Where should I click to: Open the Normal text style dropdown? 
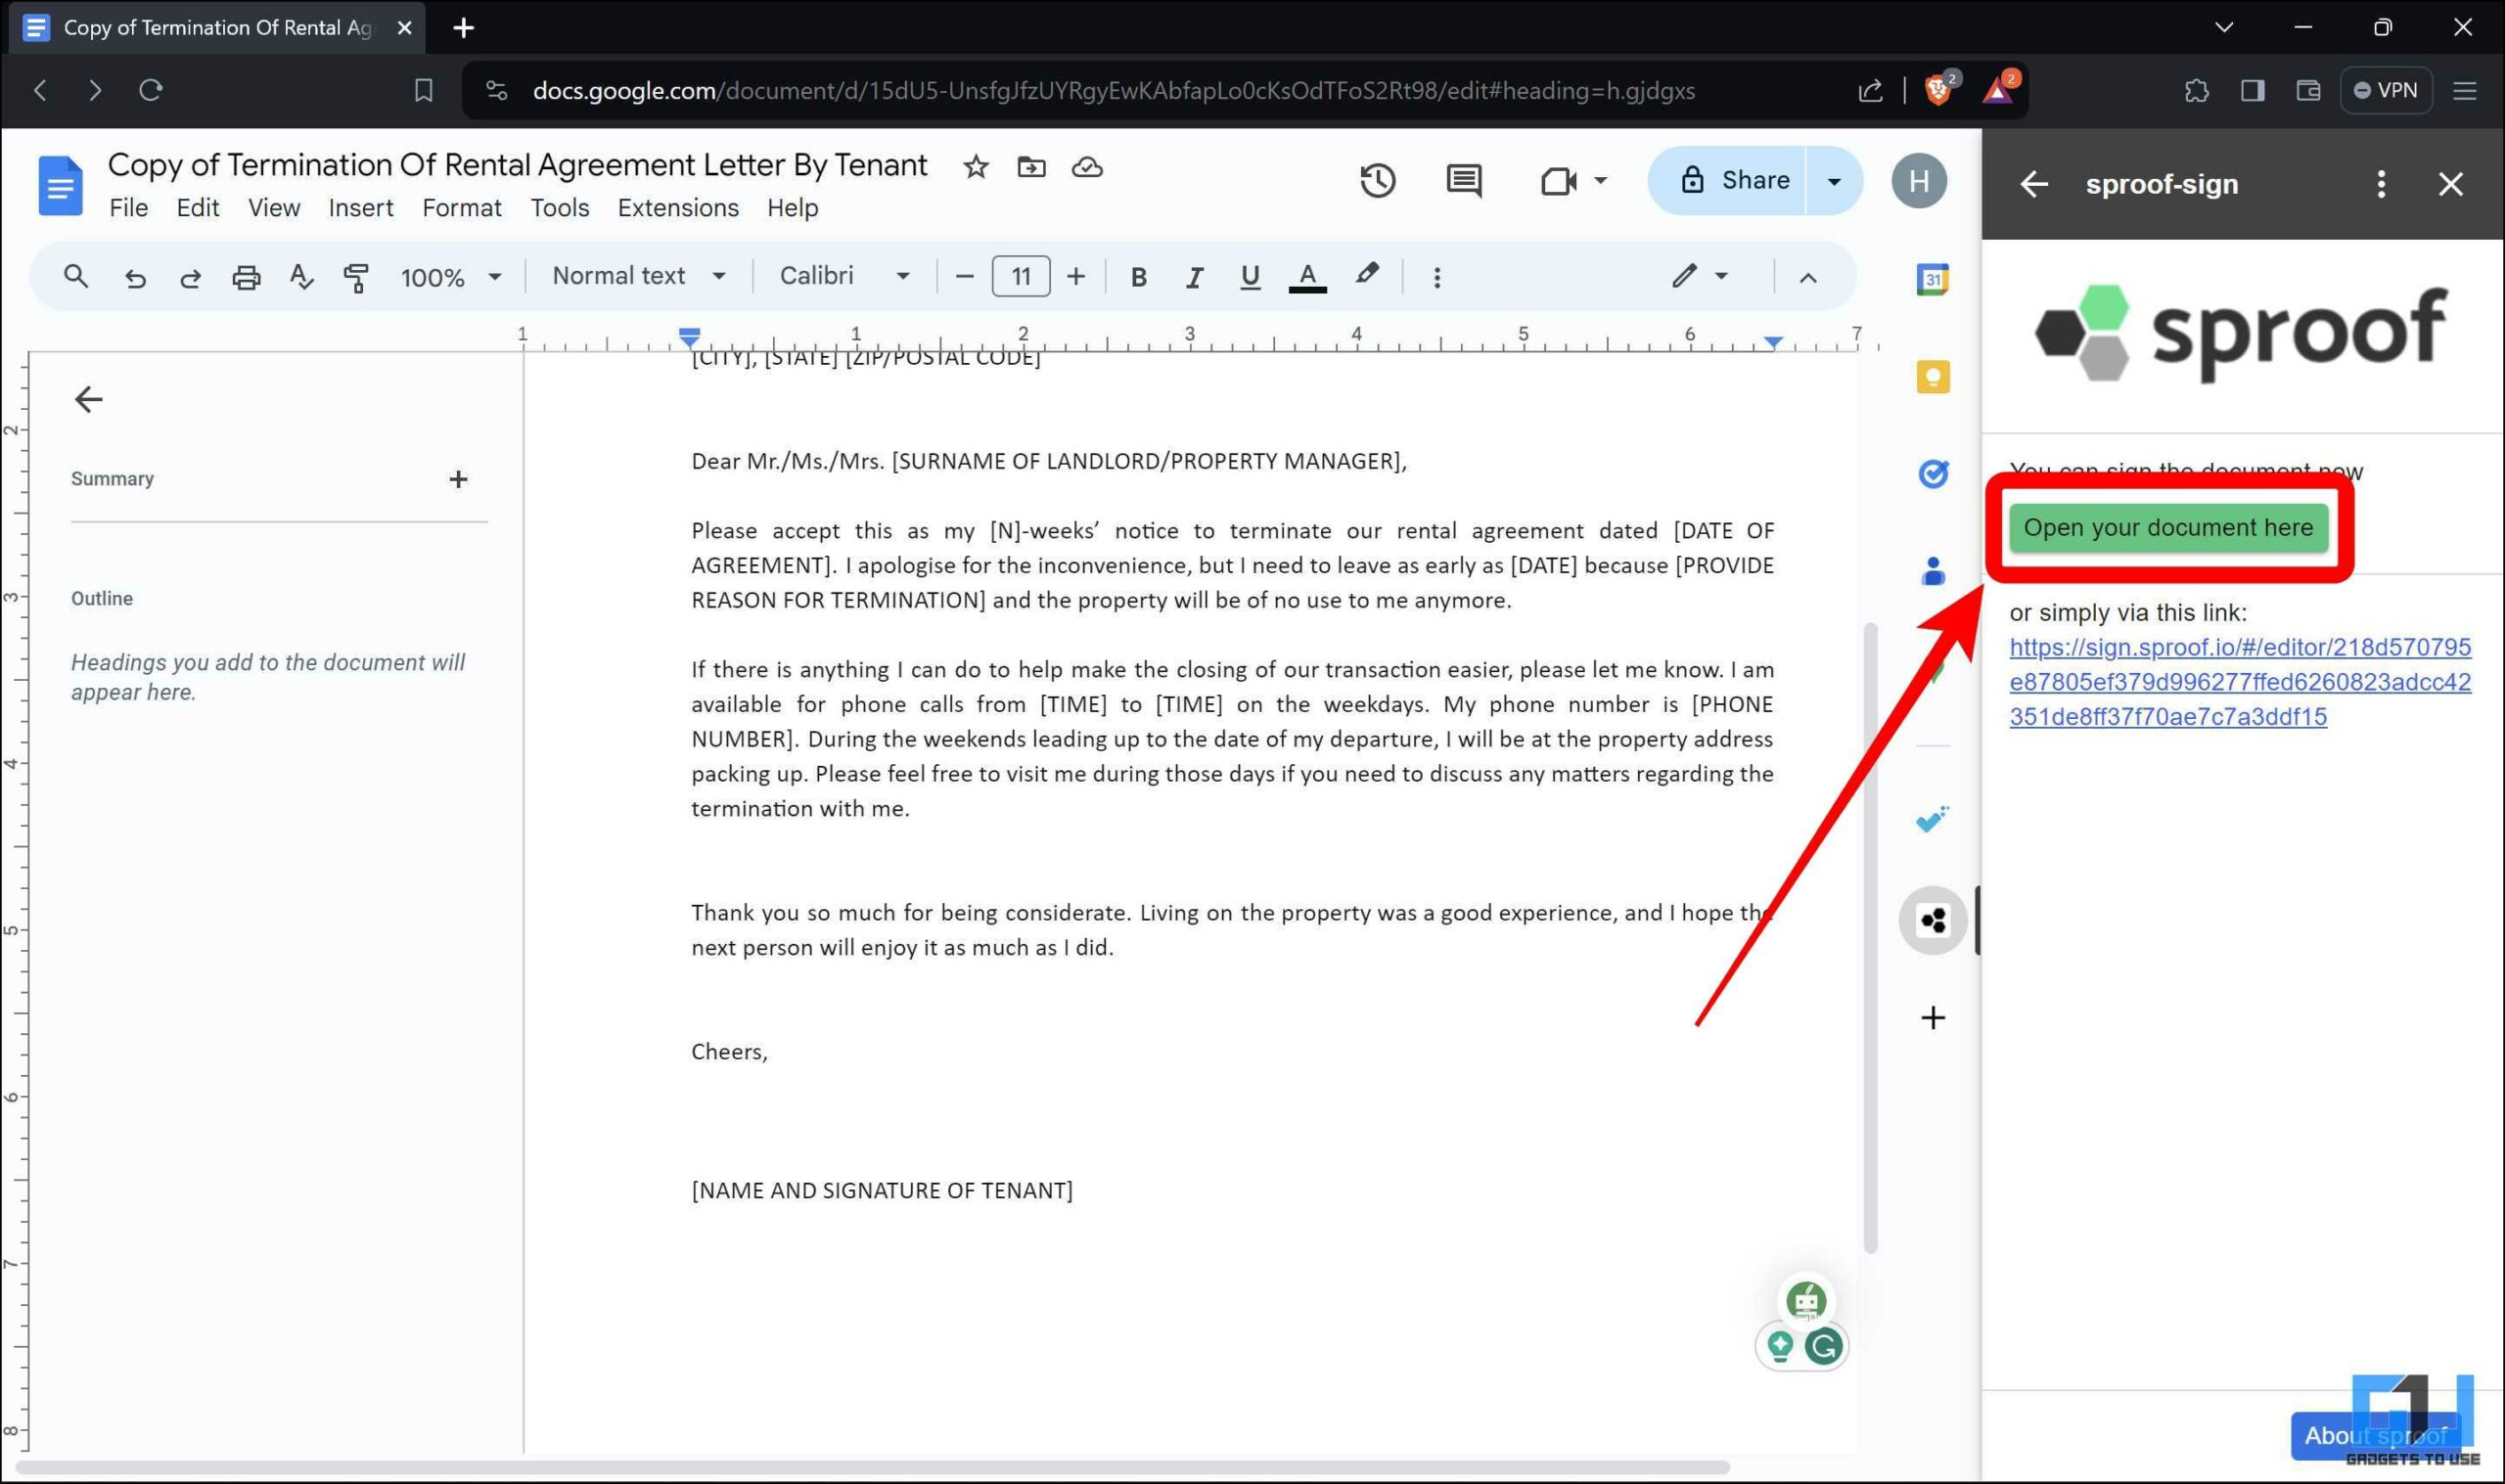pos(639,276)
